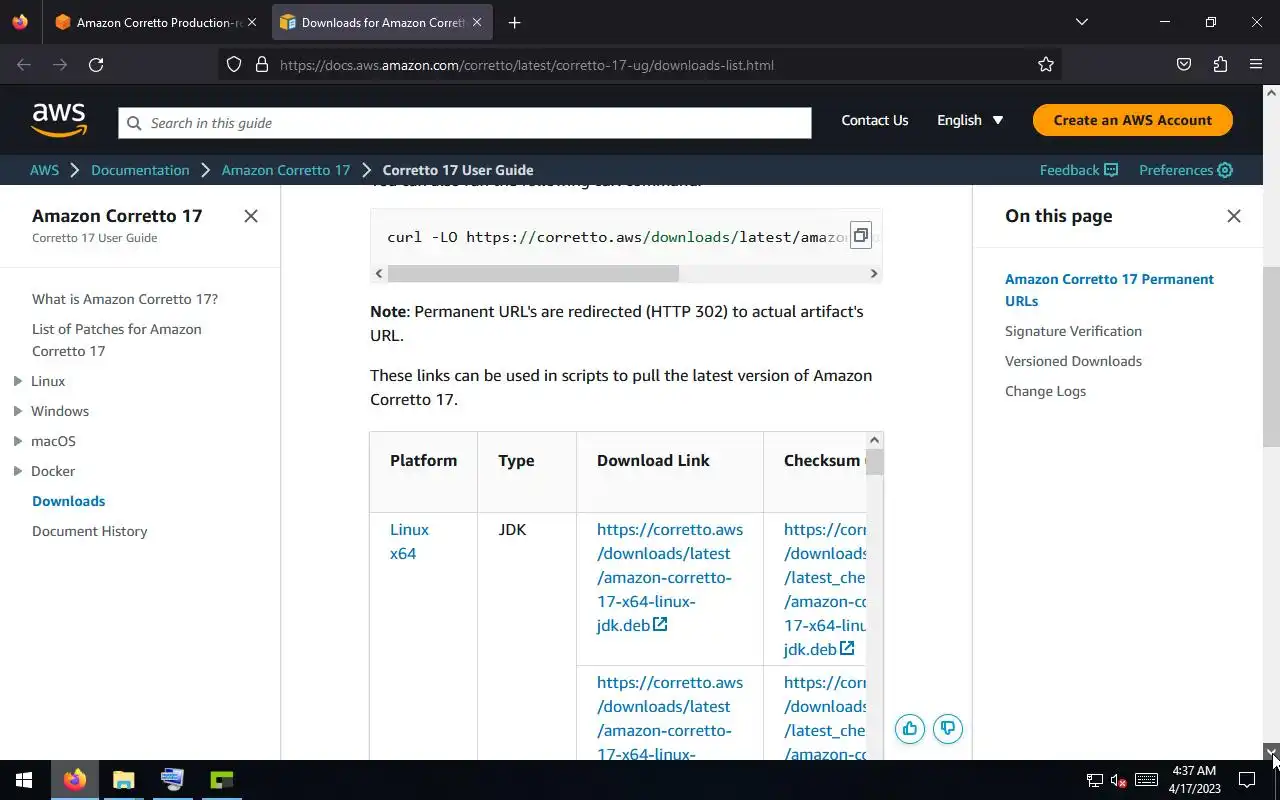Open the jdk.deb checksum link
Viewport: 1280px width, 800px height.
[x=825, y=589]
